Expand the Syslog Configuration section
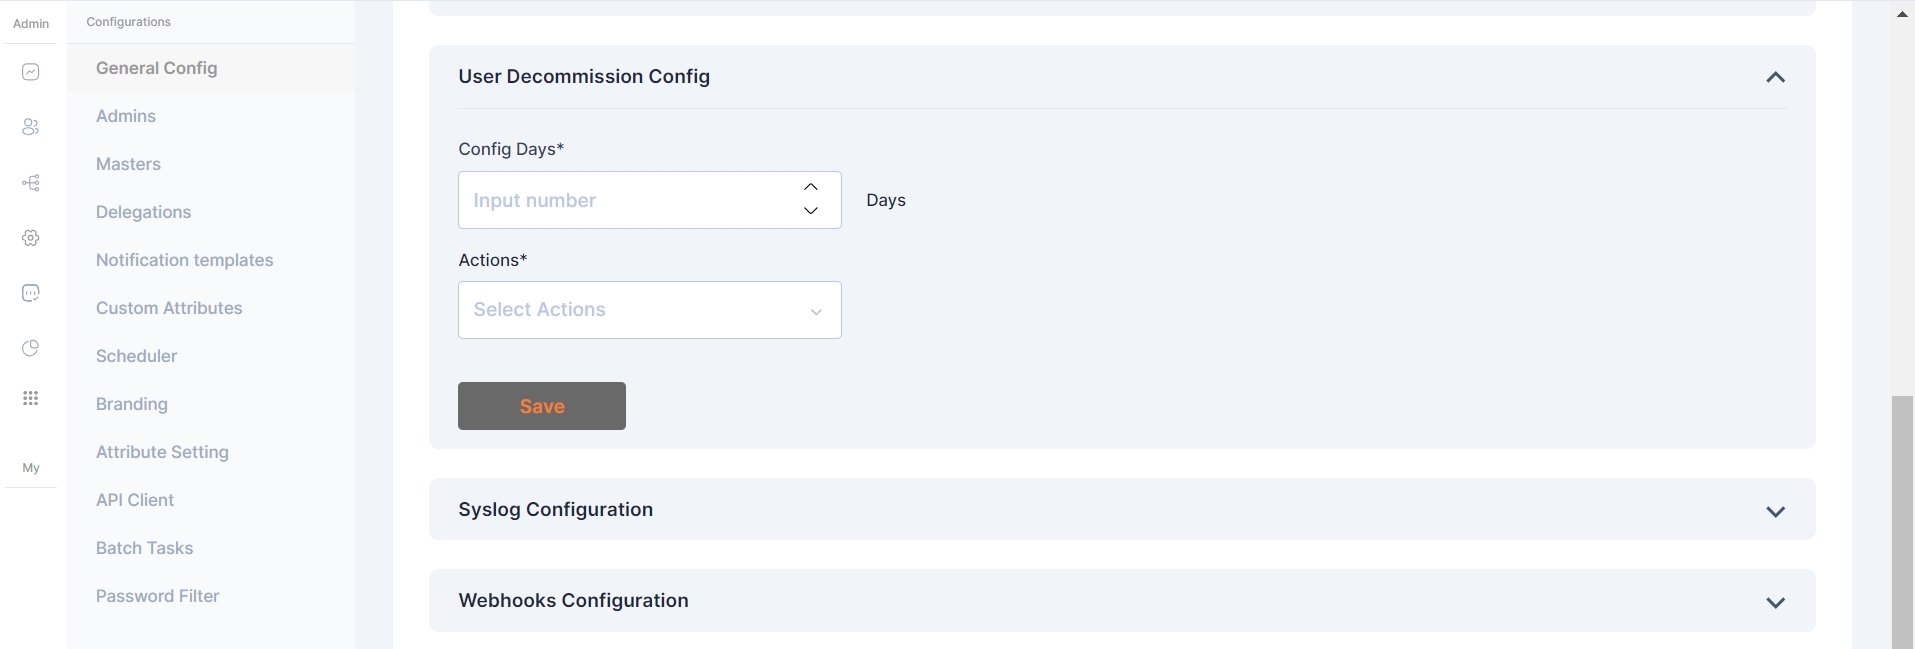 (1775, 511)
